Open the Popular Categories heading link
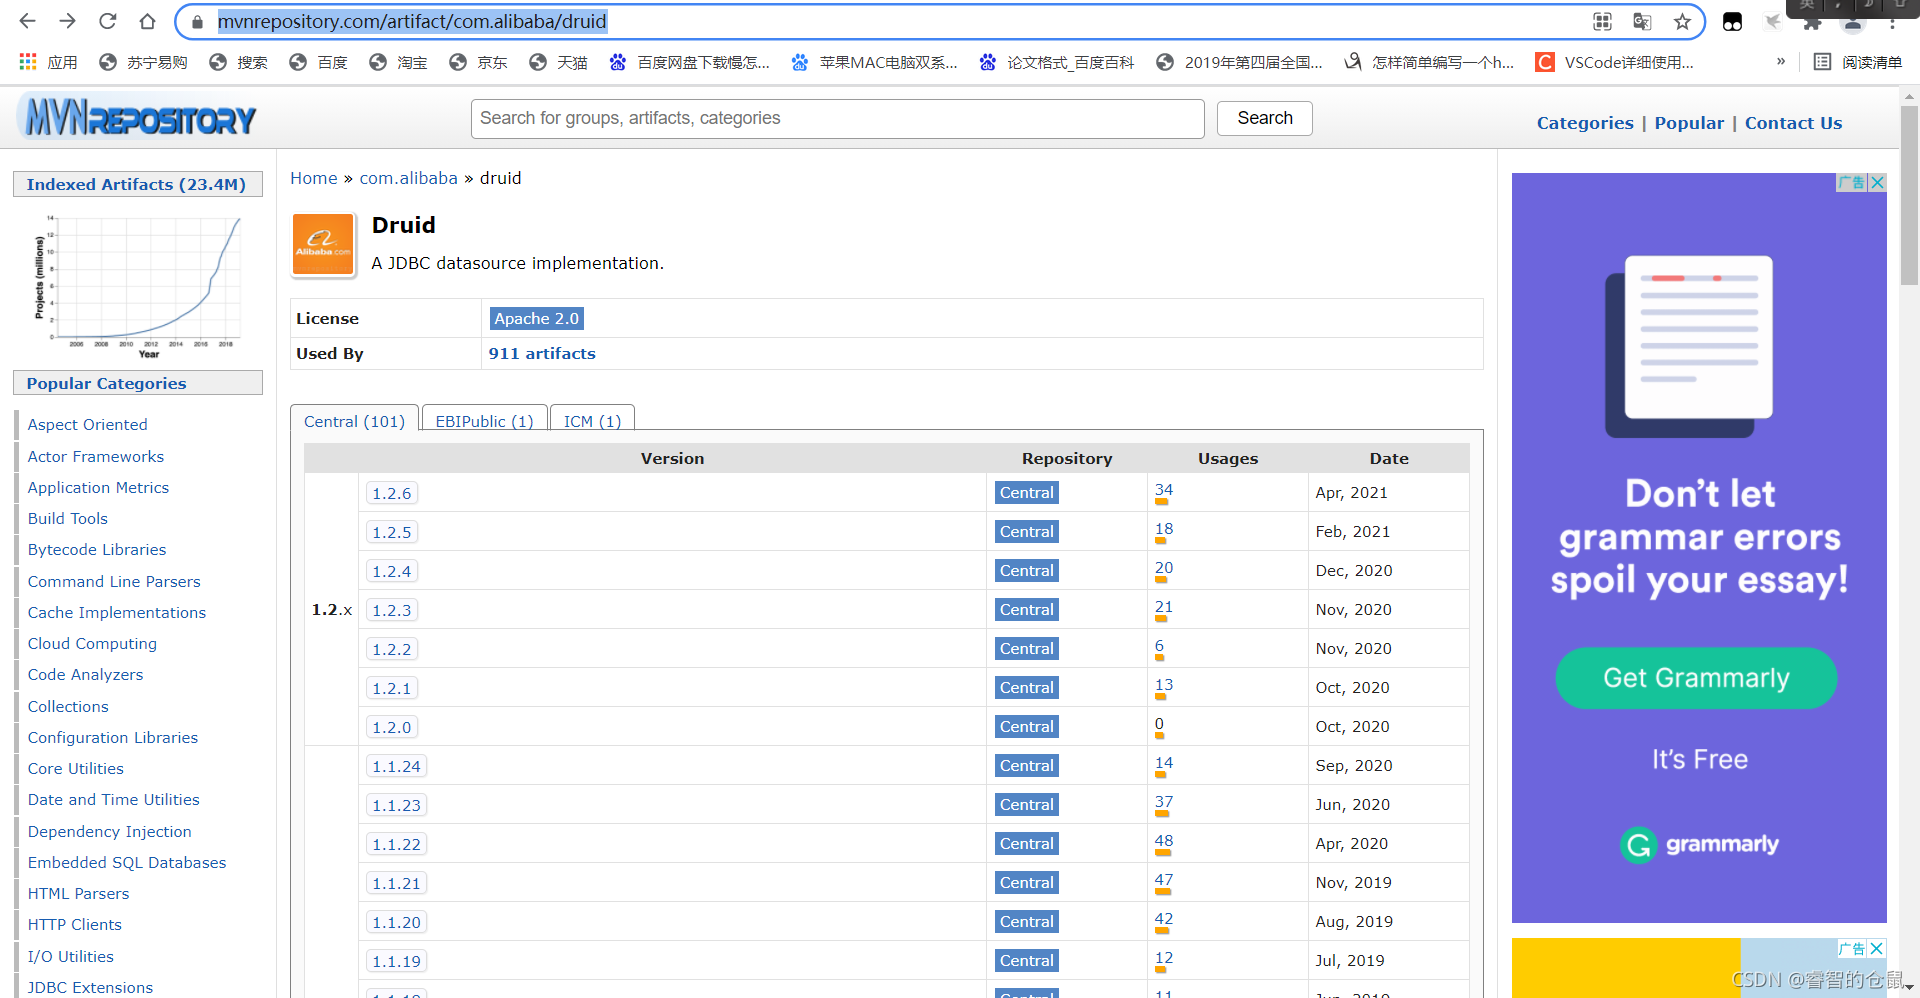1920x998 pixels. 106,383
